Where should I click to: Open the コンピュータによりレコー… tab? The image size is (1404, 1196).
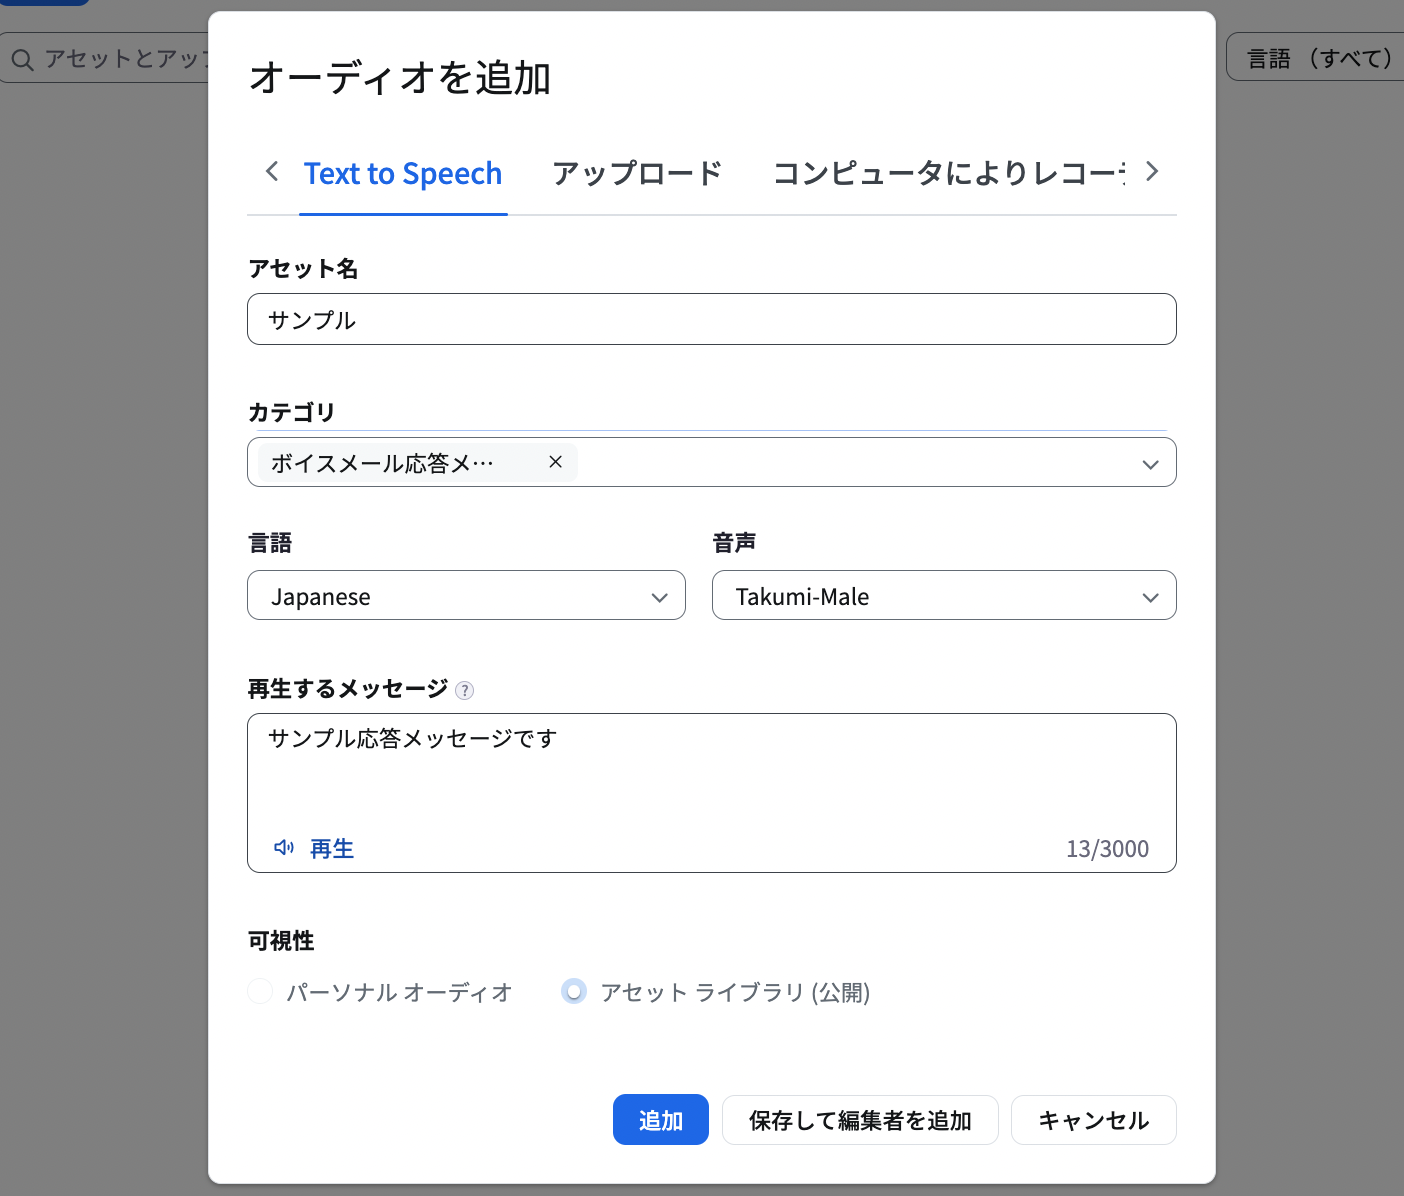[948, 174]
